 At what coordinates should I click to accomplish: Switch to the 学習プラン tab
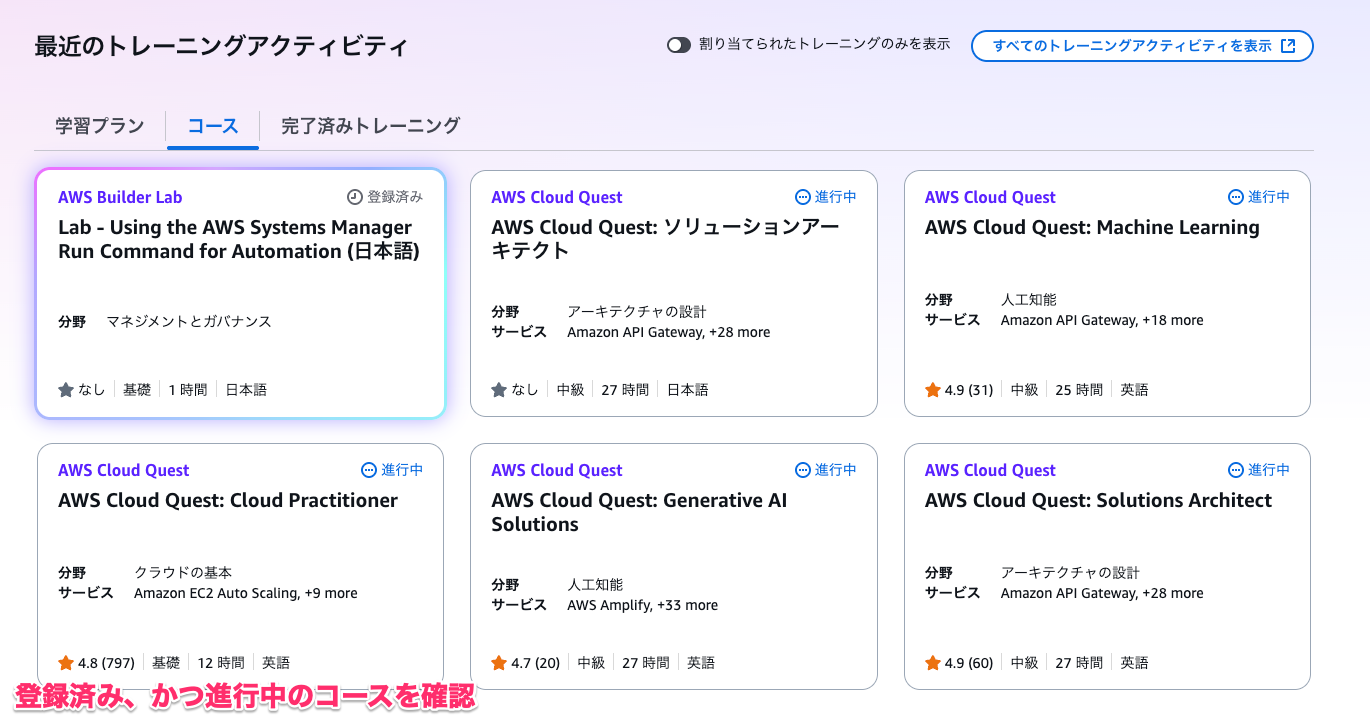pyautogui.click(x=100, y=126)
